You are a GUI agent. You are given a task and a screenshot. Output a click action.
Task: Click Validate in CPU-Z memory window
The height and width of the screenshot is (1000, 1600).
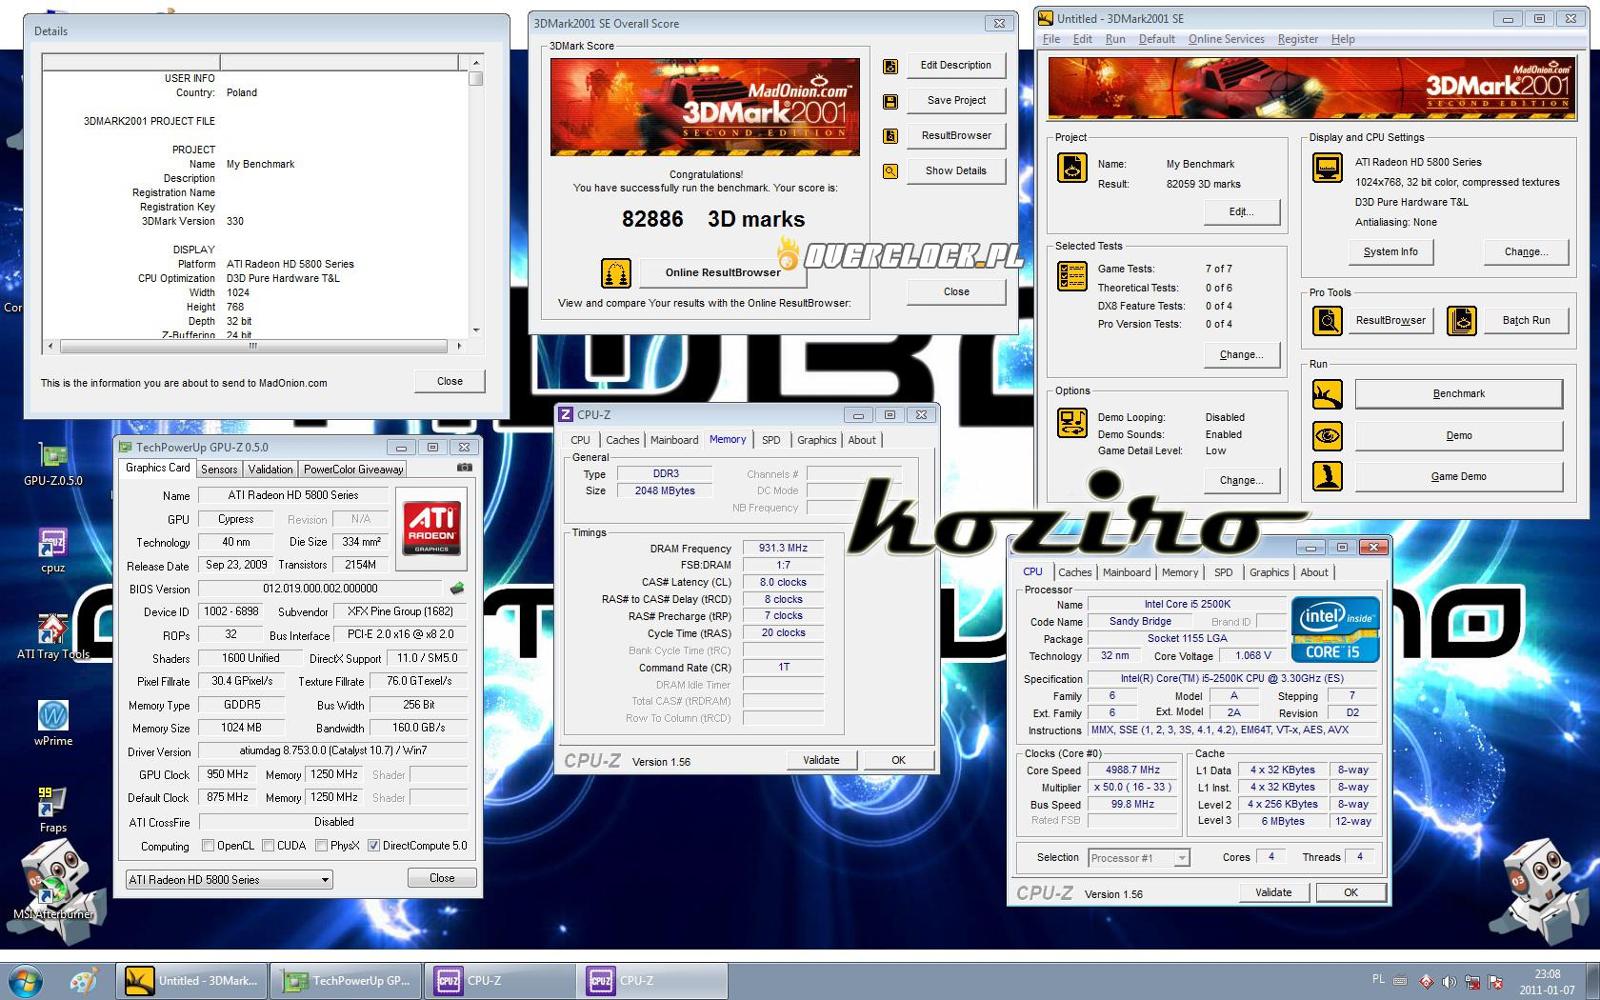tap(821, 760)
